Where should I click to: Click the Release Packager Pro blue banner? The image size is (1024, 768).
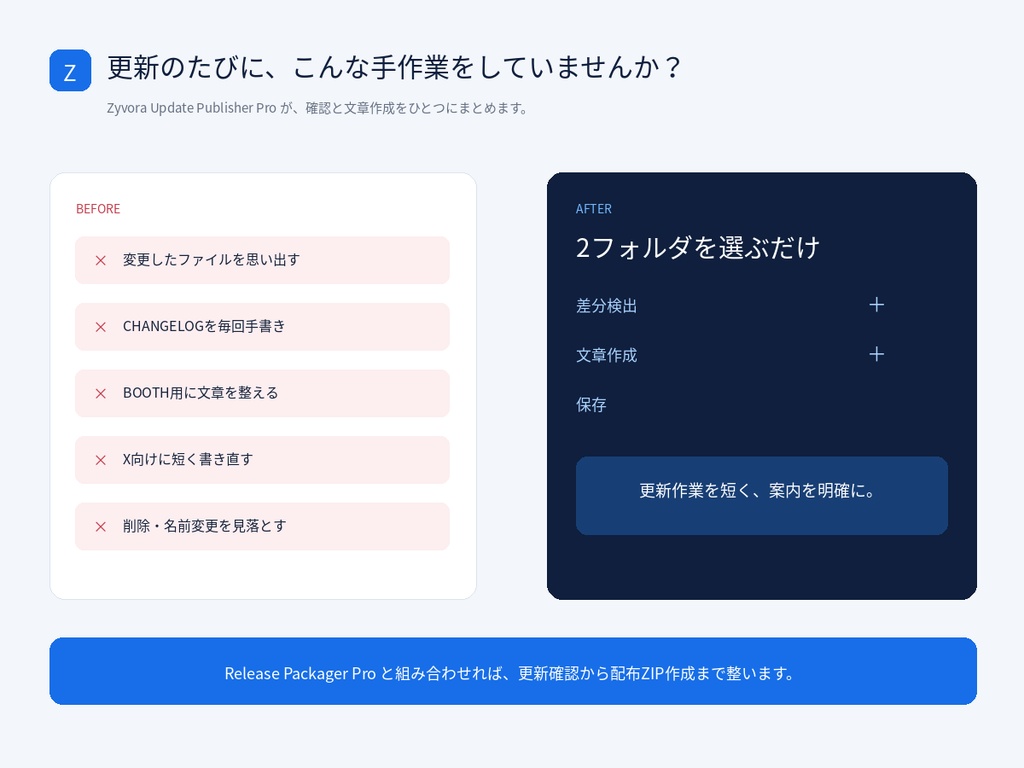pos(513,671)
